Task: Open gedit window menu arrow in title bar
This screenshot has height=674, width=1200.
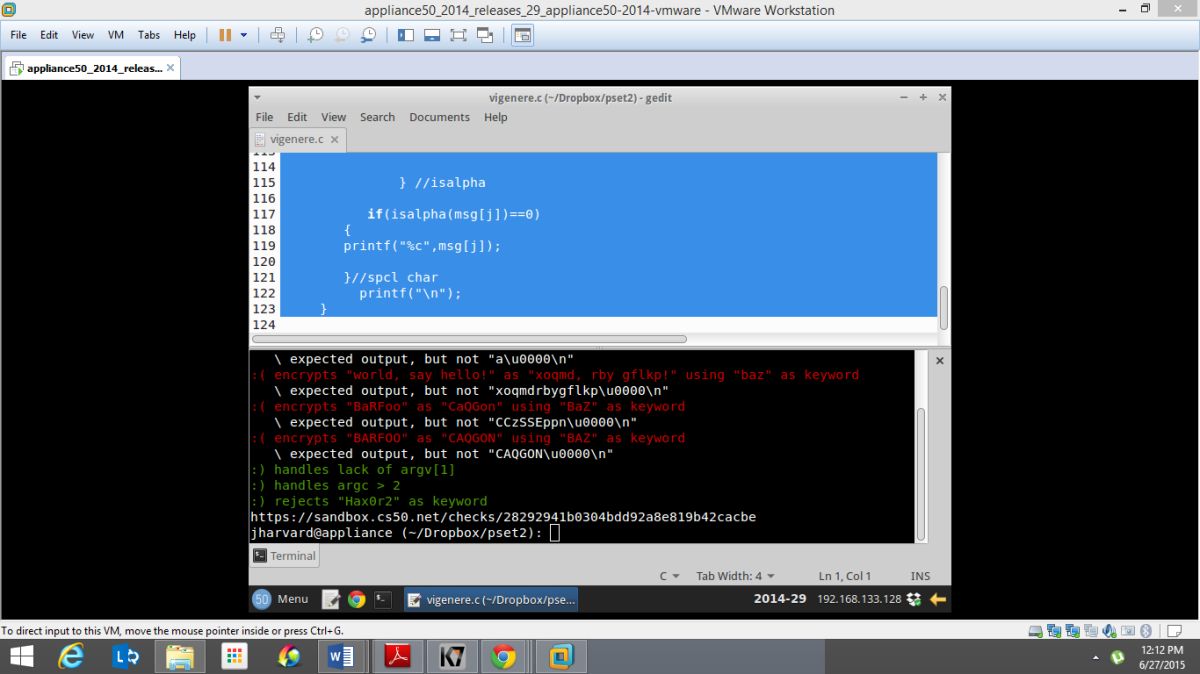Action: 257,98
